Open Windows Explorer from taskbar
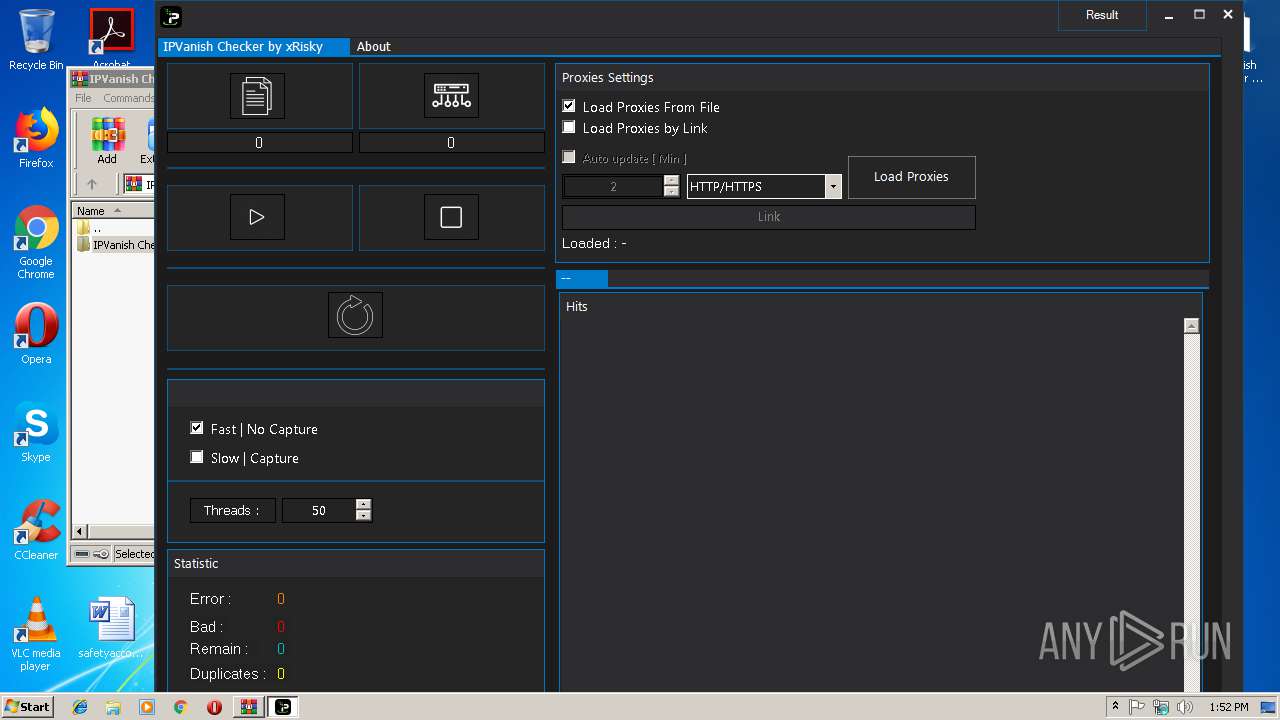Viewport: 1280px width, 720px height. pyautogui.click(x=113, y=707)
